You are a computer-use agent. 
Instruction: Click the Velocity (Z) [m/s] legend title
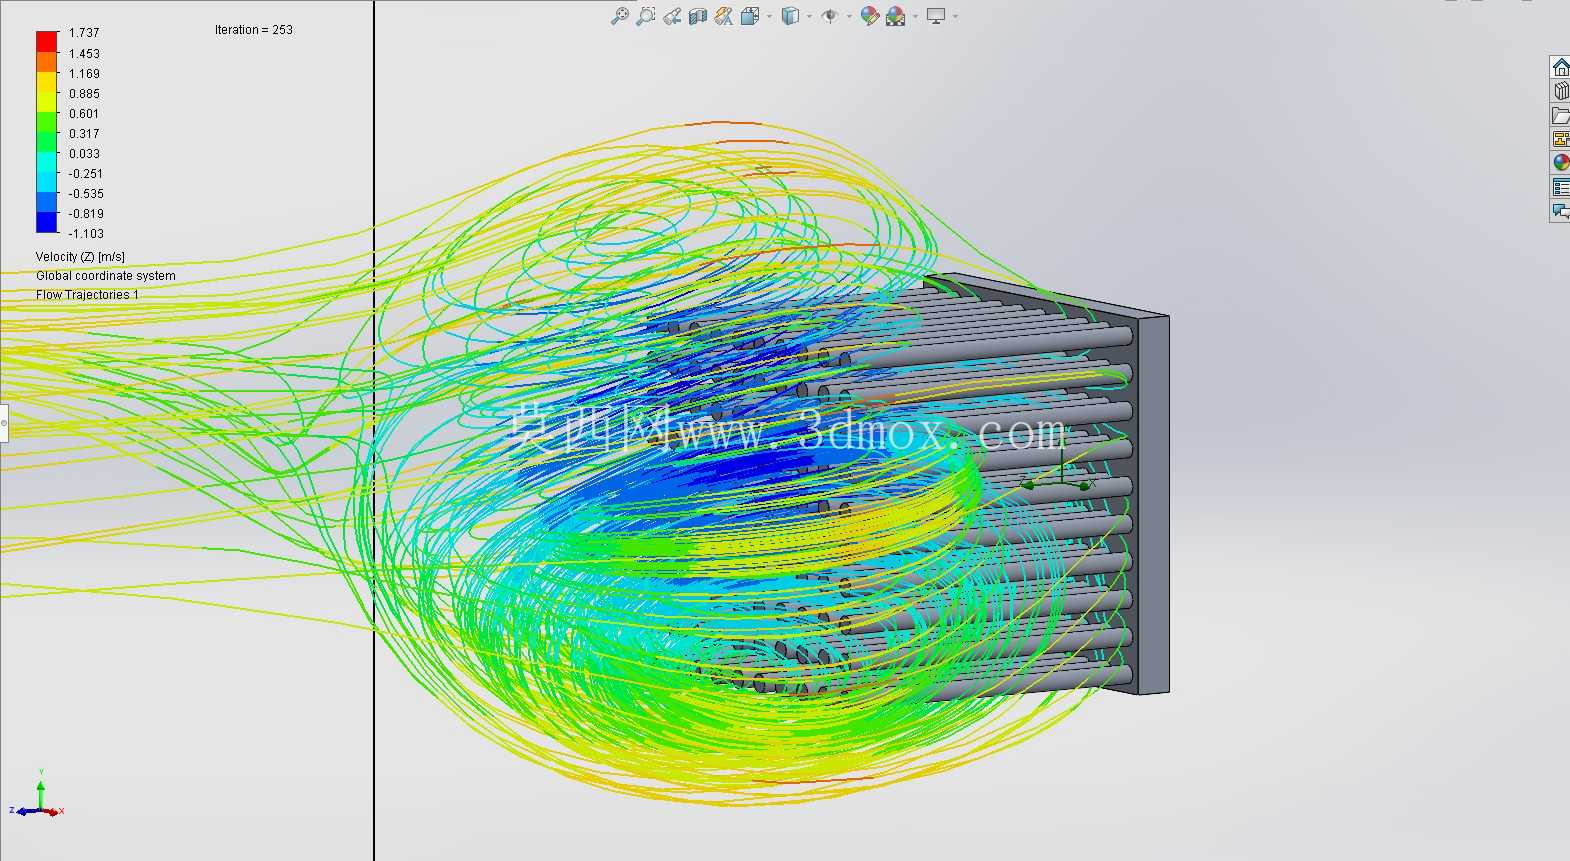[x=80, y=257]
